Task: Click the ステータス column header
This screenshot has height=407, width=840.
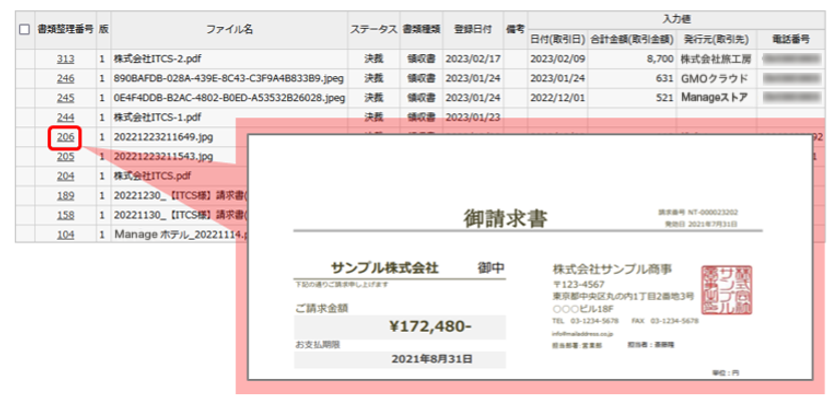Action: [374, 30]
